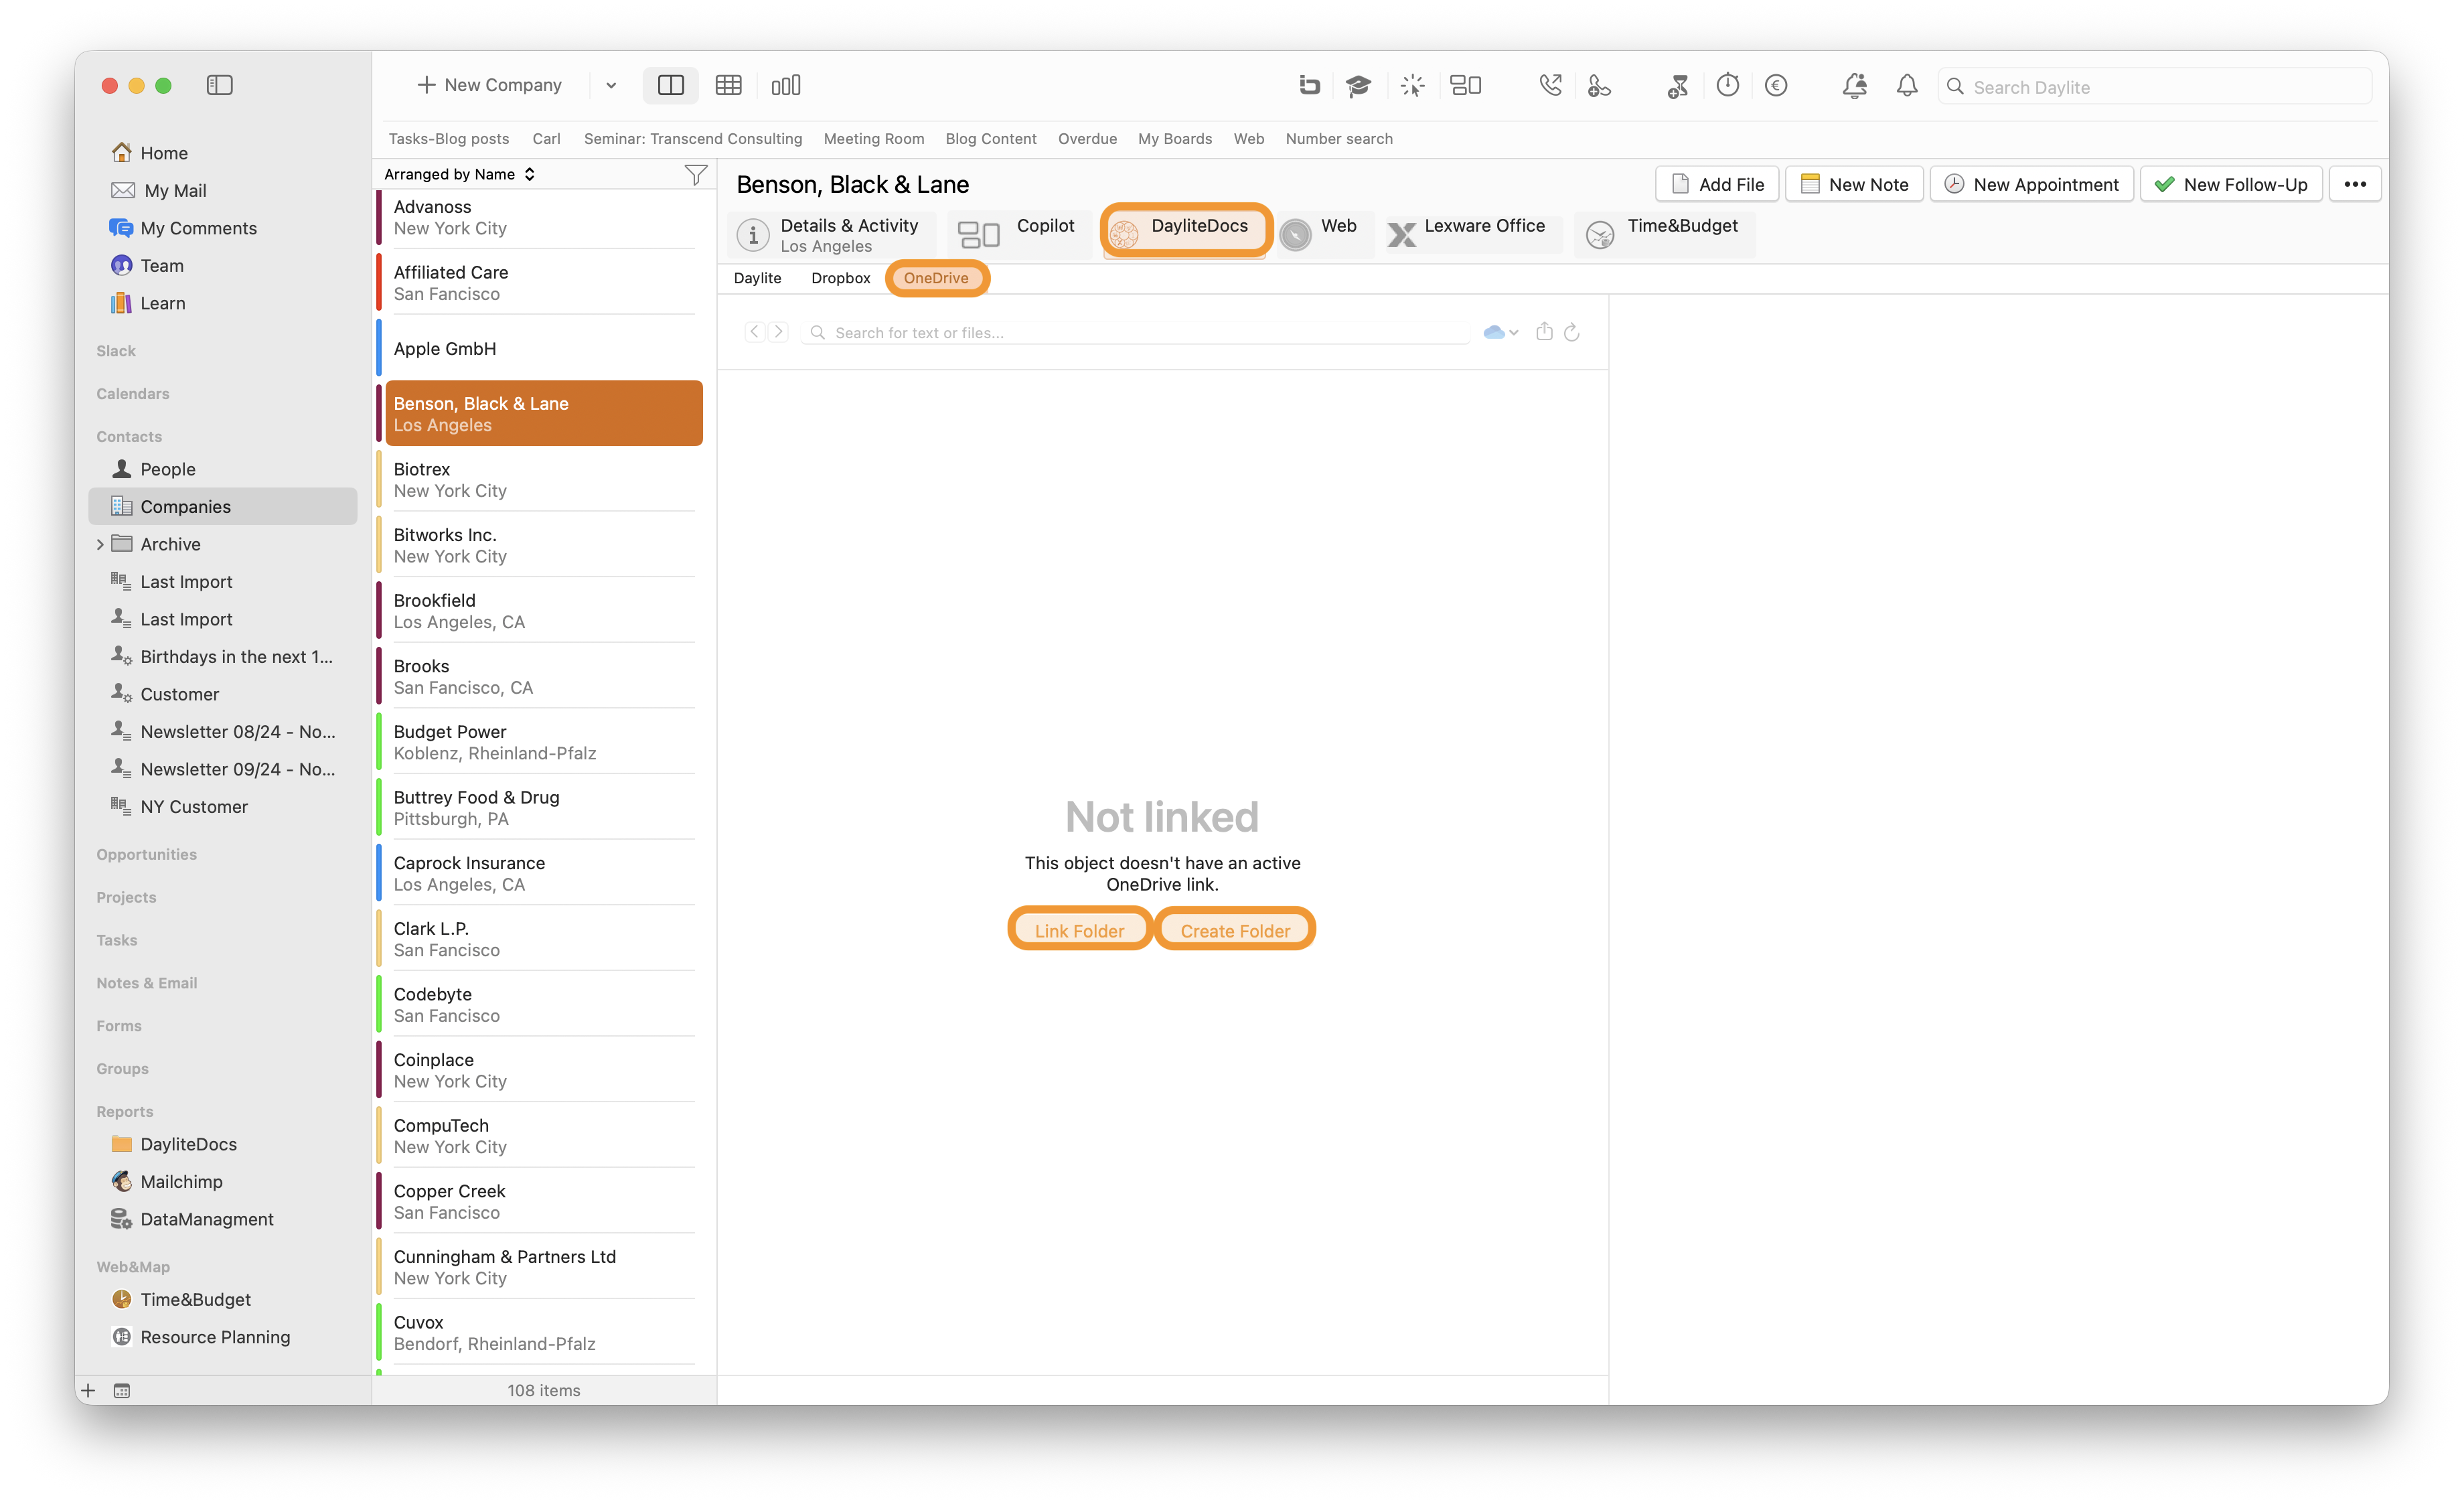This screenshot has height=1504, width=2464.
Task: Click the euro currency toolbar icon
Action: [1776, 86]
